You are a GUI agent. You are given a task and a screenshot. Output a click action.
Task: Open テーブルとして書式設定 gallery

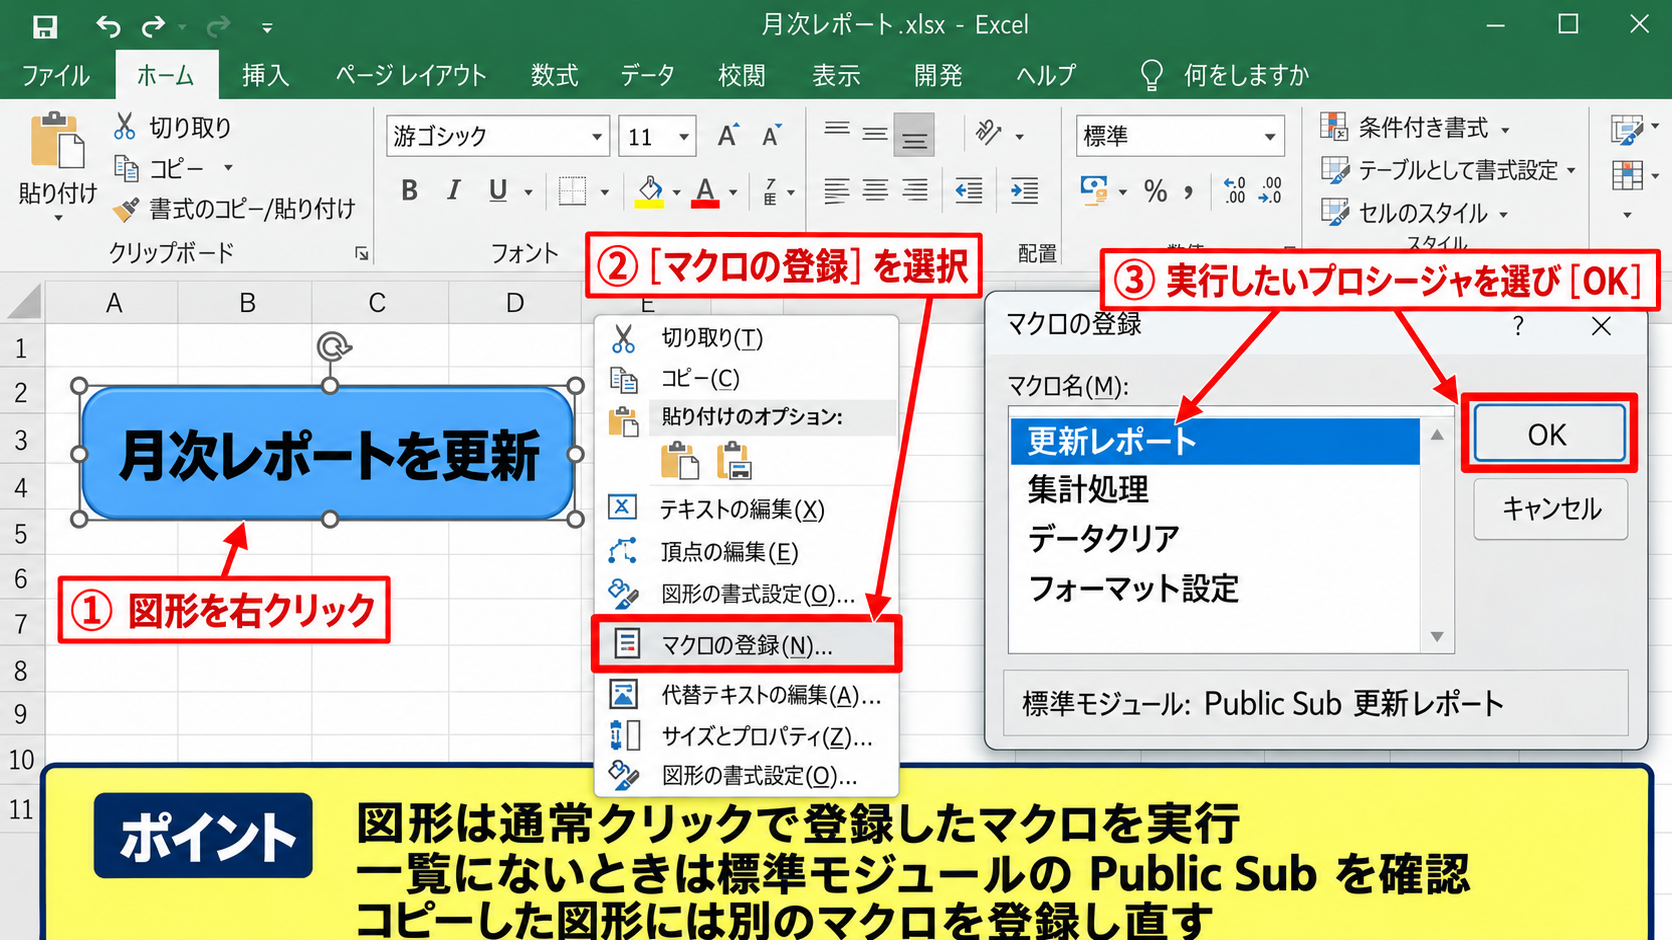pos(1448,170)
